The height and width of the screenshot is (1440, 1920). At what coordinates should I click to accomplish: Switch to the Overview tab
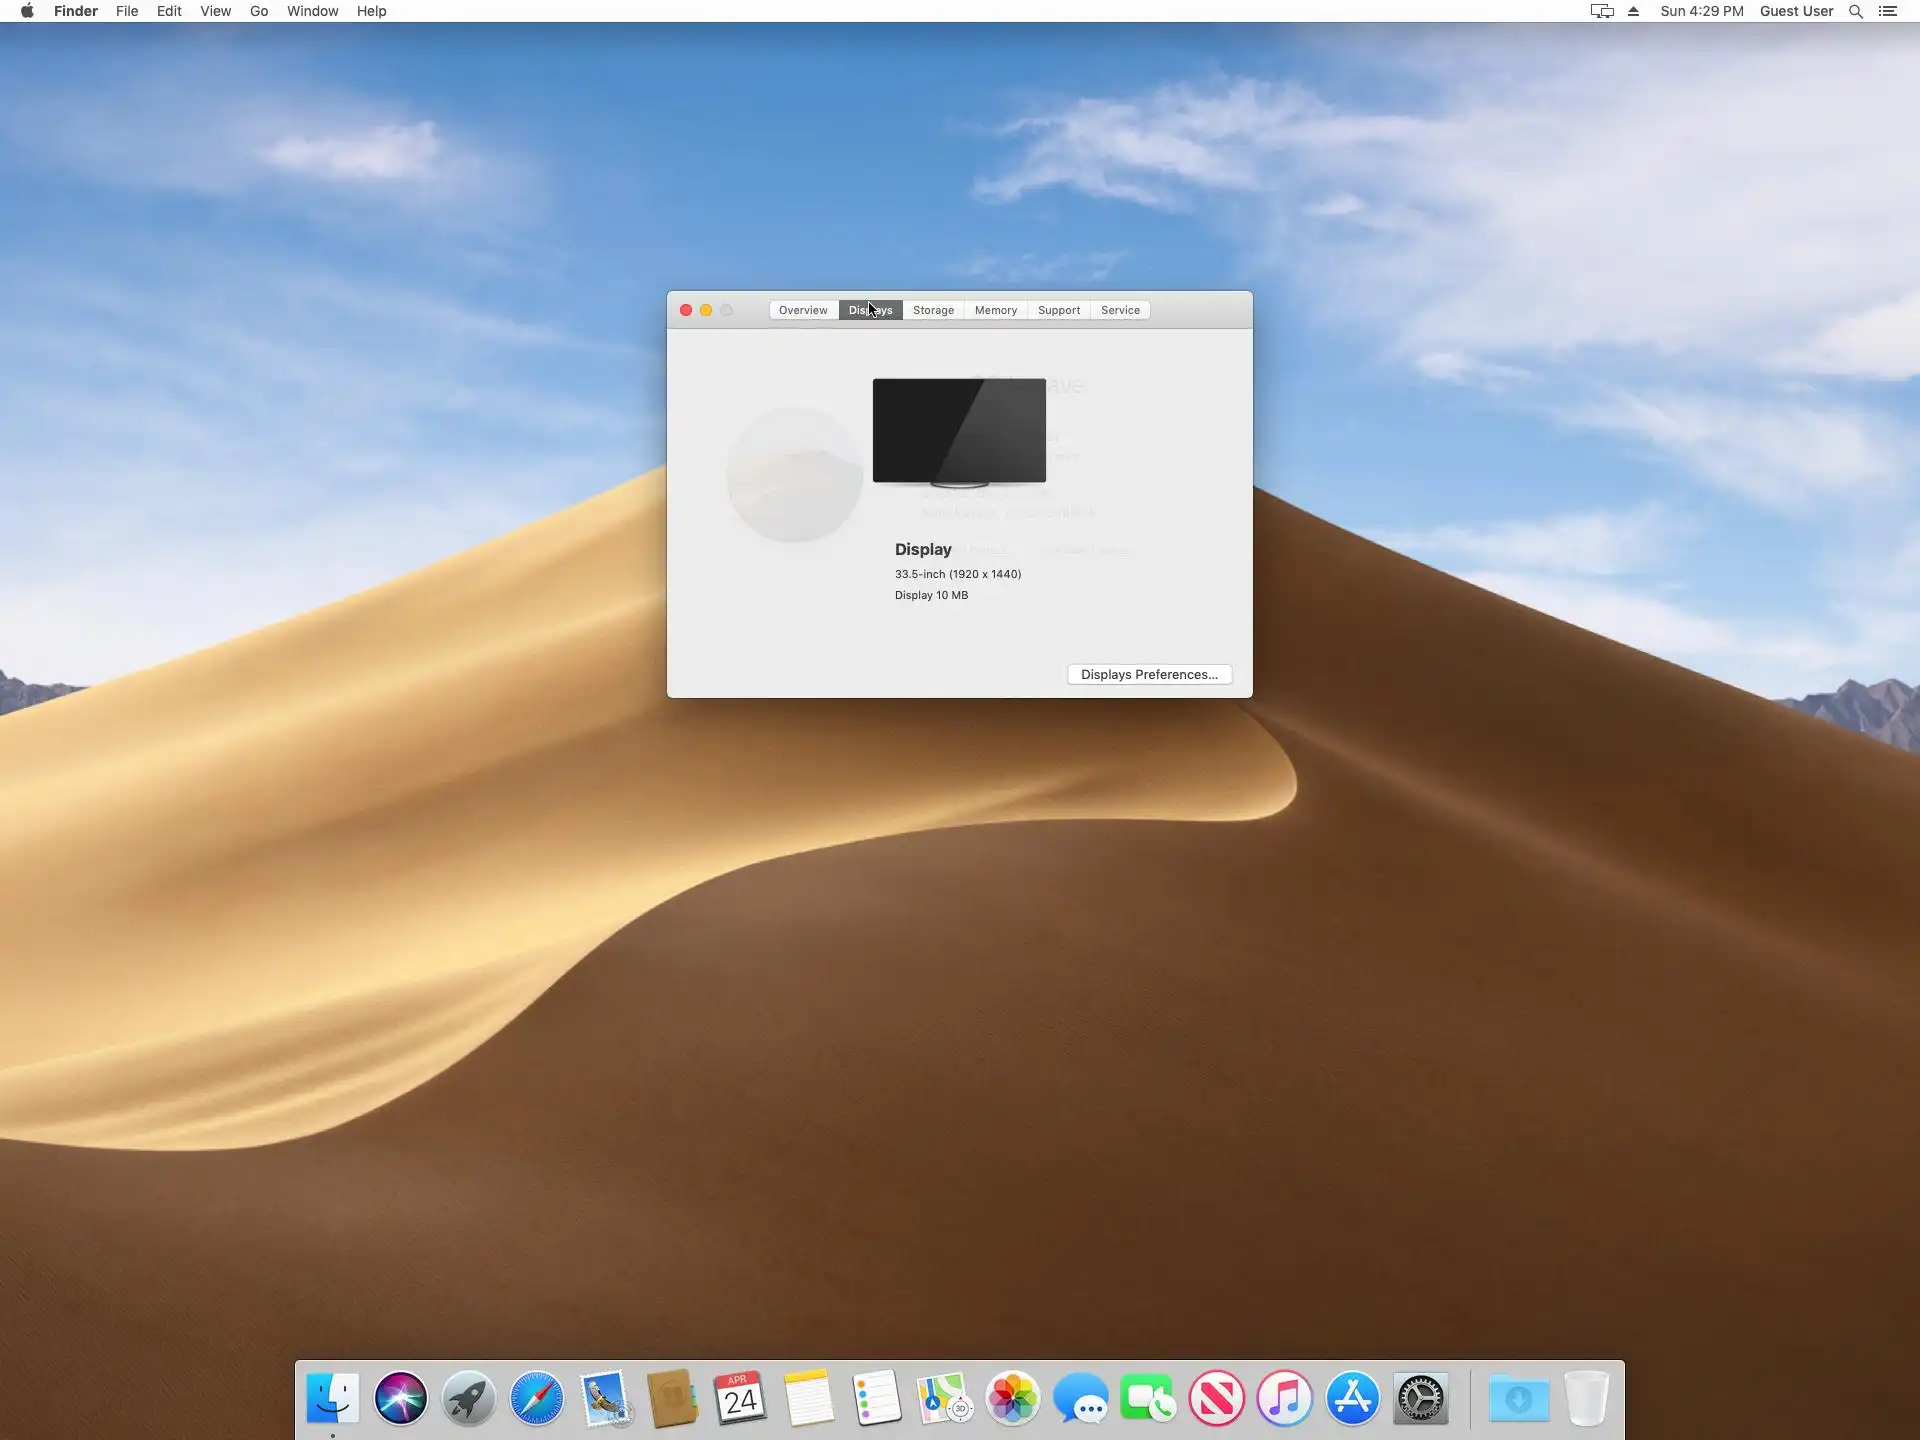803,310
